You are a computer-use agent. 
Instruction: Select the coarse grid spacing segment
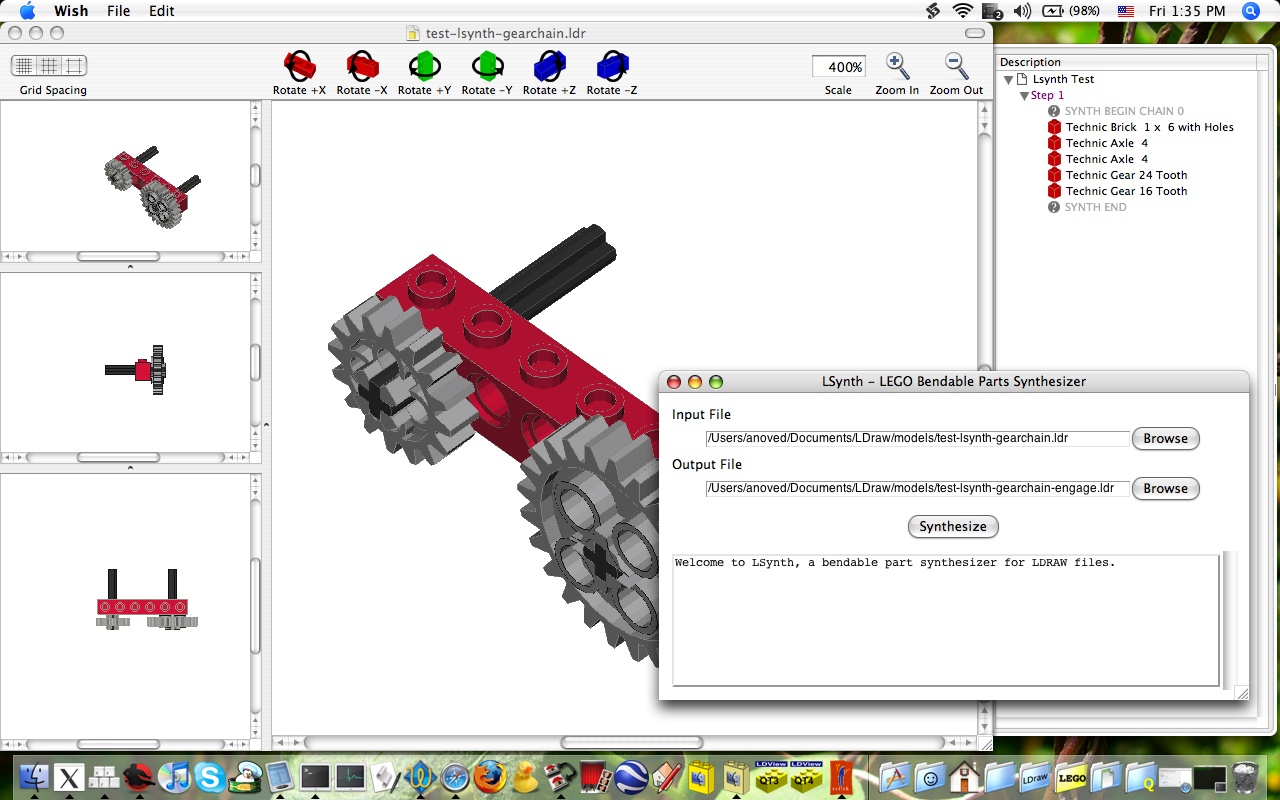tap(75, 66)
